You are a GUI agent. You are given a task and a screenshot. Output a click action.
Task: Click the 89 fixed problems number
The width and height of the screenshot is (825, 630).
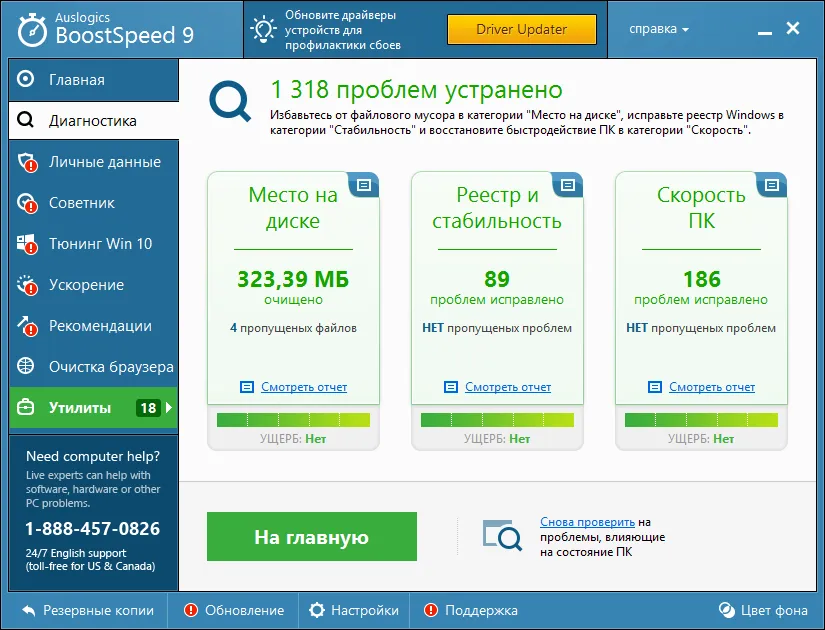497,279
